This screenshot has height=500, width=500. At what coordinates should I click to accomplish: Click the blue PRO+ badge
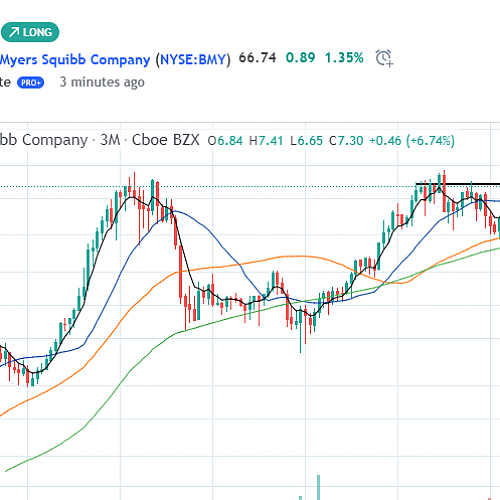30,82
